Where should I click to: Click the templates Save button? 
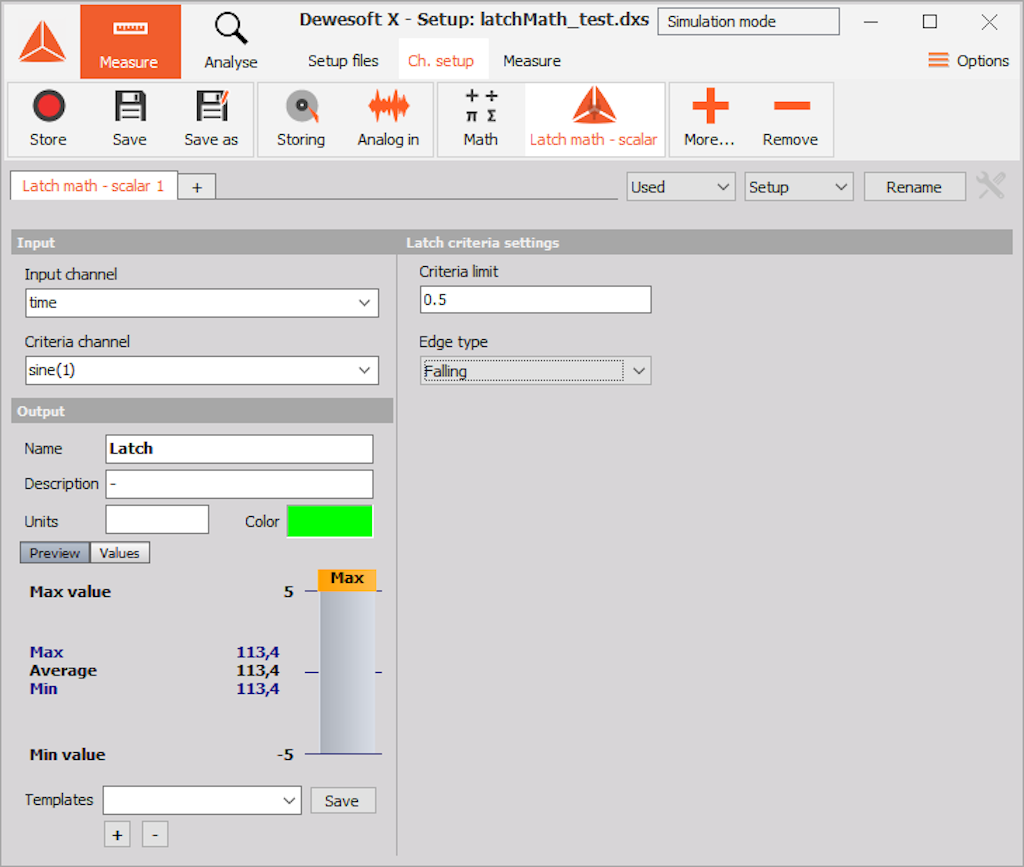tap(342, 800)
